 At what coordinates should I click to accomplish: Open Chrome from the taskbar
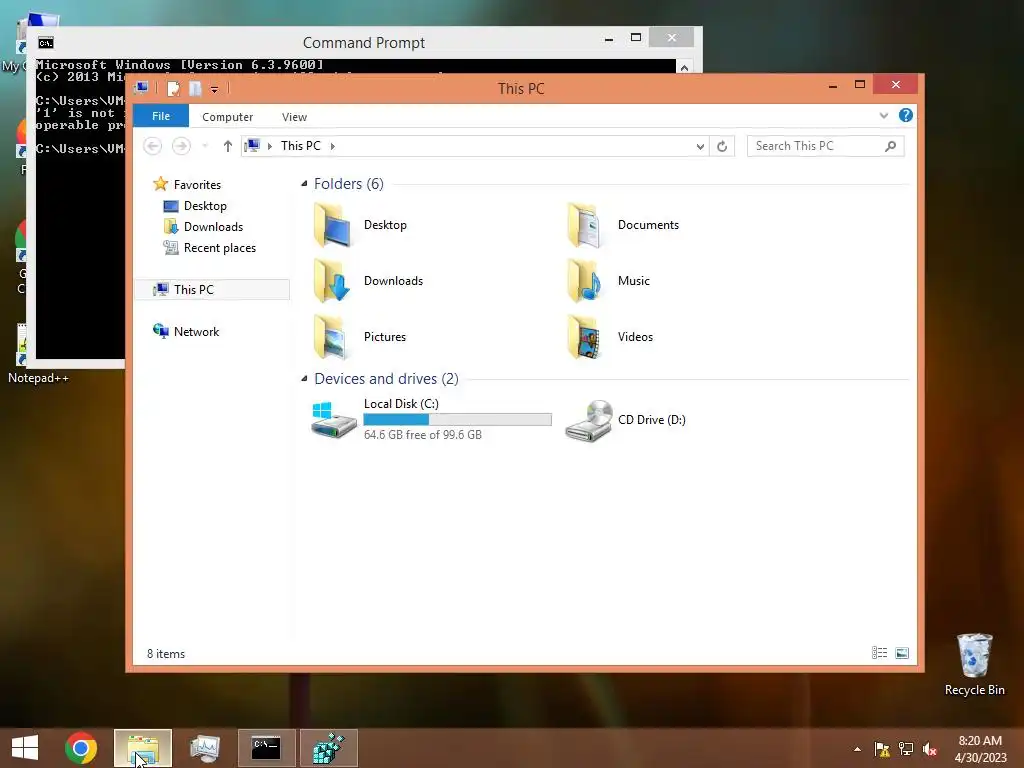point(81,748)
